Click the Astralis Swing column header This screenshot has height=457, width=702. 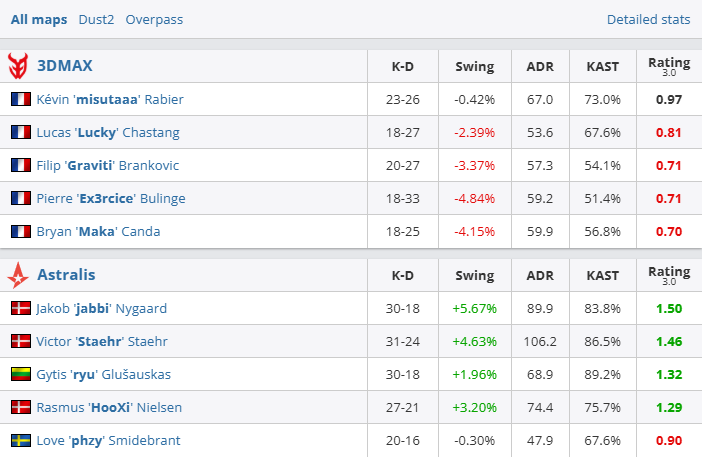click(x=475, y=274)
